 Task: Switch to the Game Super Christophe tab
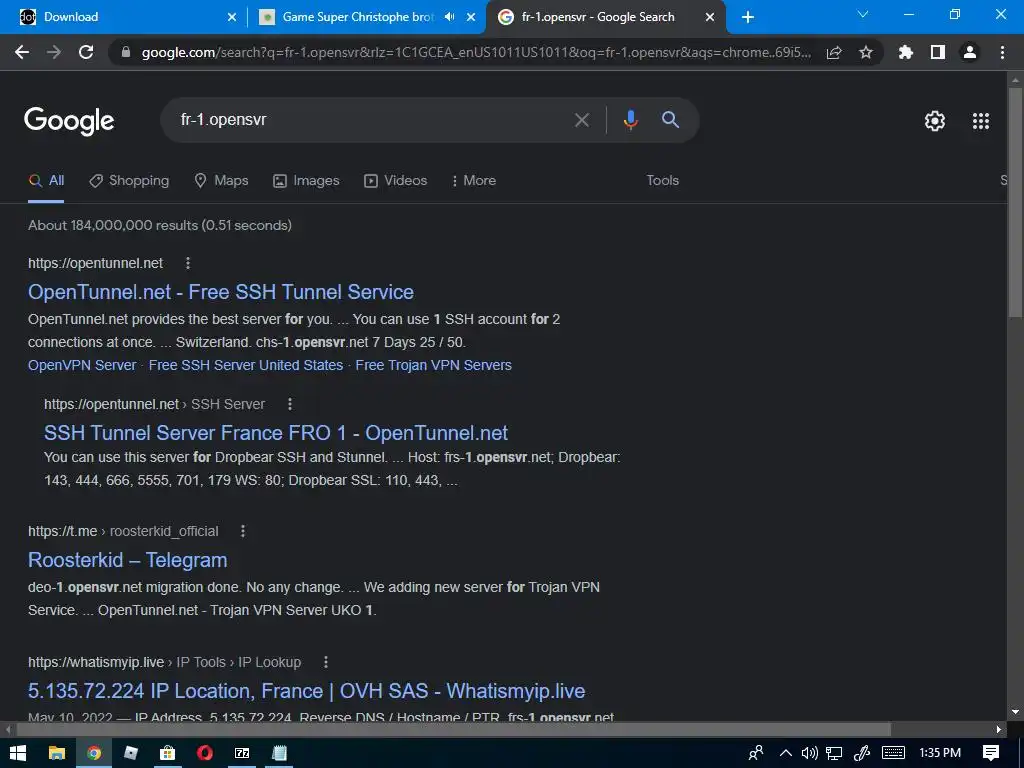tap(366, 17)
